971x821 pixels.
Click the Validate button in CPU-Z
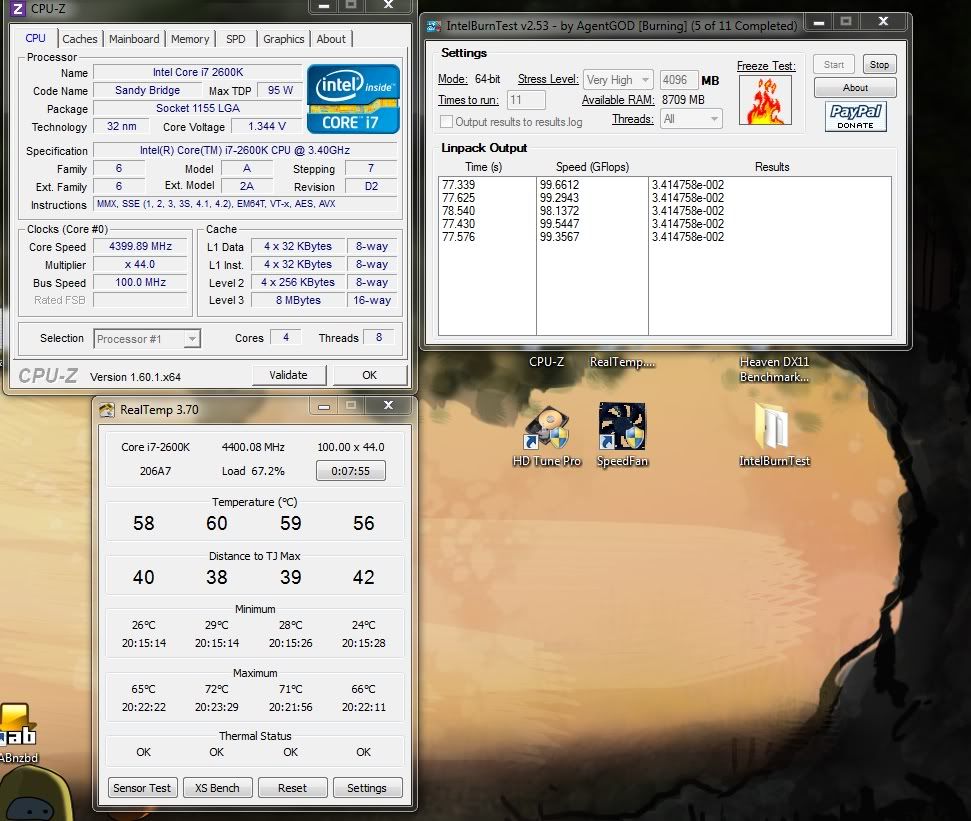[289, 375]
